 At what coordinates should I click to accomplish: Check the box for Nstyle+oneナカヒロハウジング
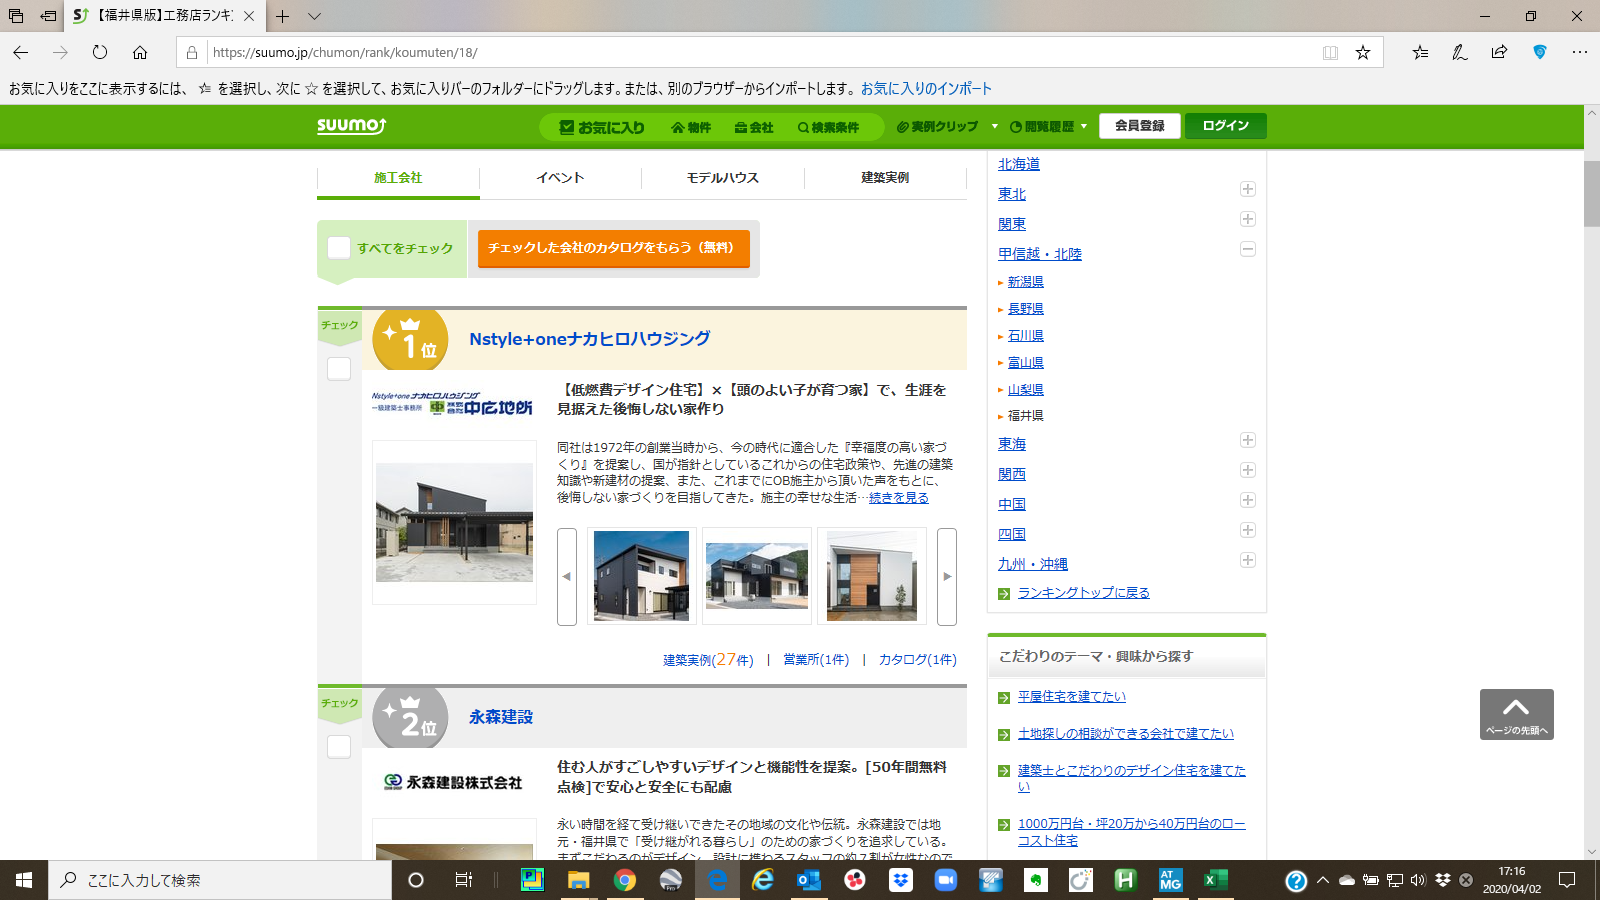click(339, 369)
